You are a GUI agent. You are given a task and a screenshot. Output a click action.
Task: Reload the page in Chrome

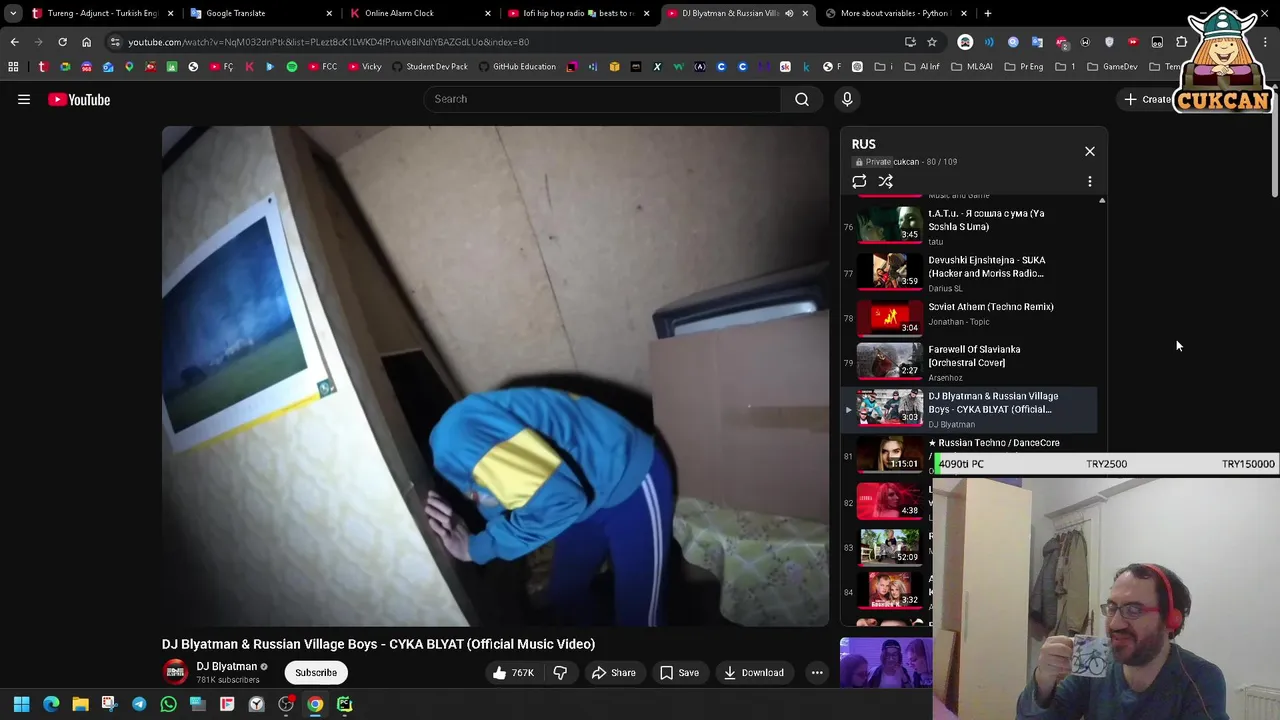pos(62,42)
